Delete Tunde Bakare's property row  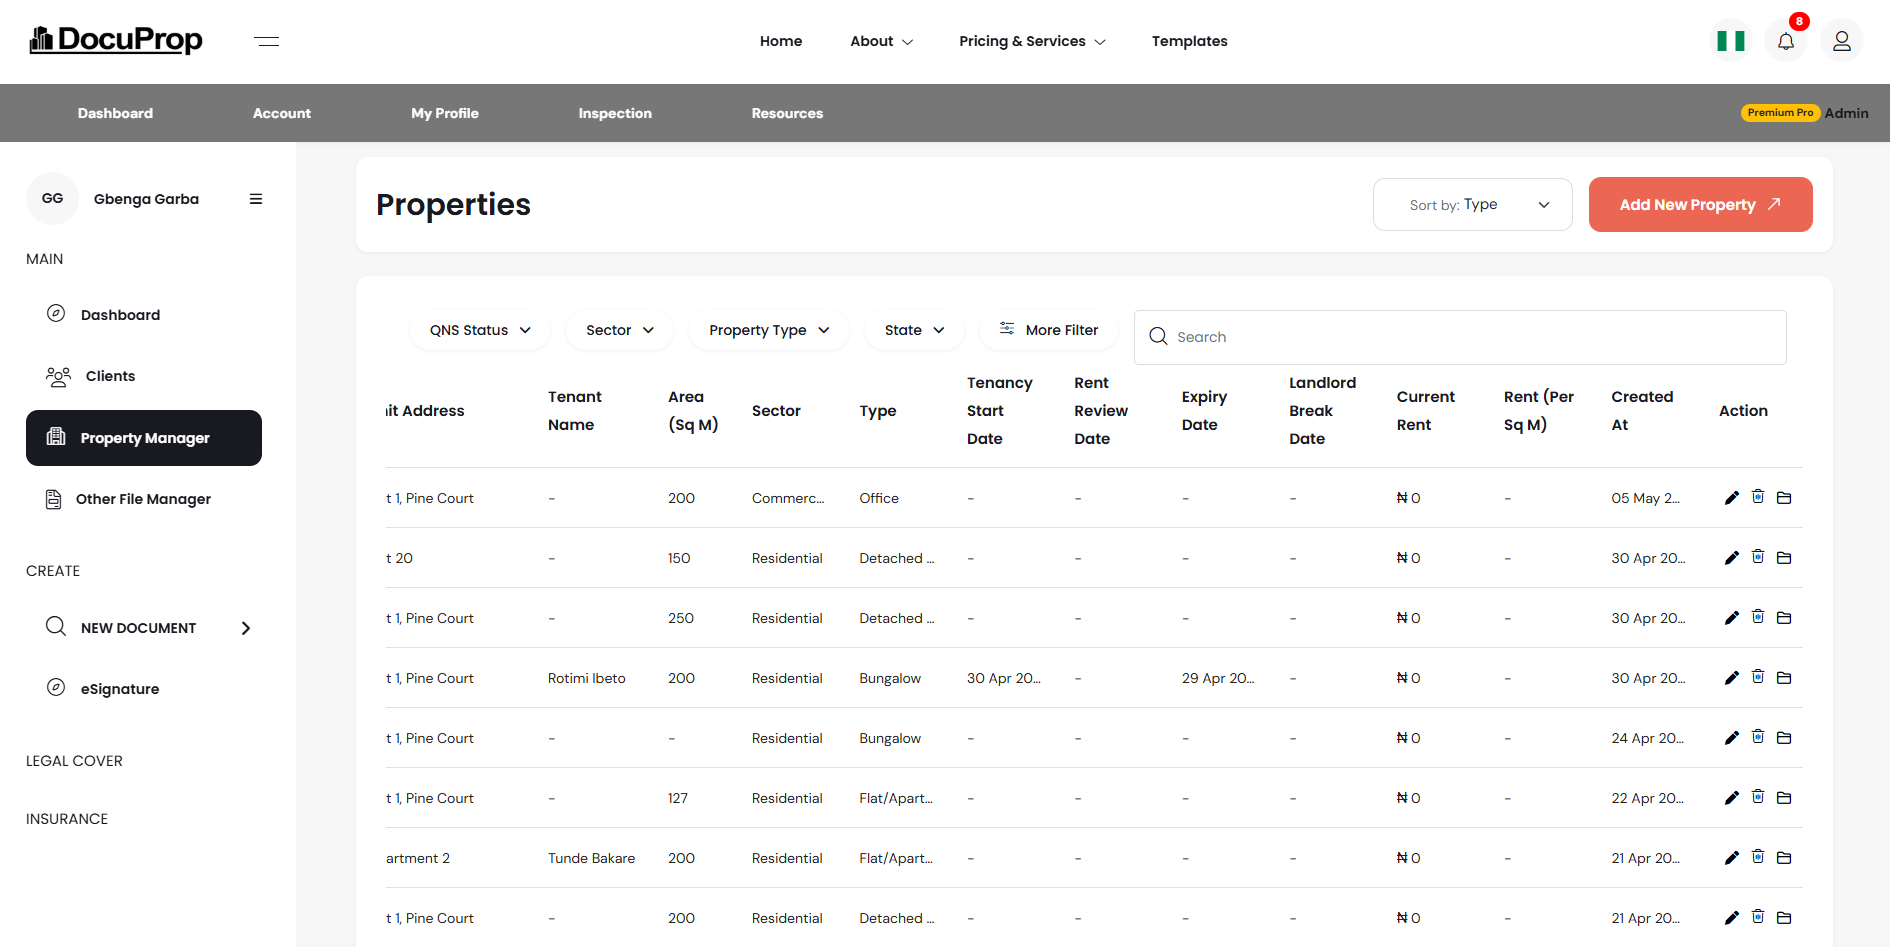pos(1758,857)
